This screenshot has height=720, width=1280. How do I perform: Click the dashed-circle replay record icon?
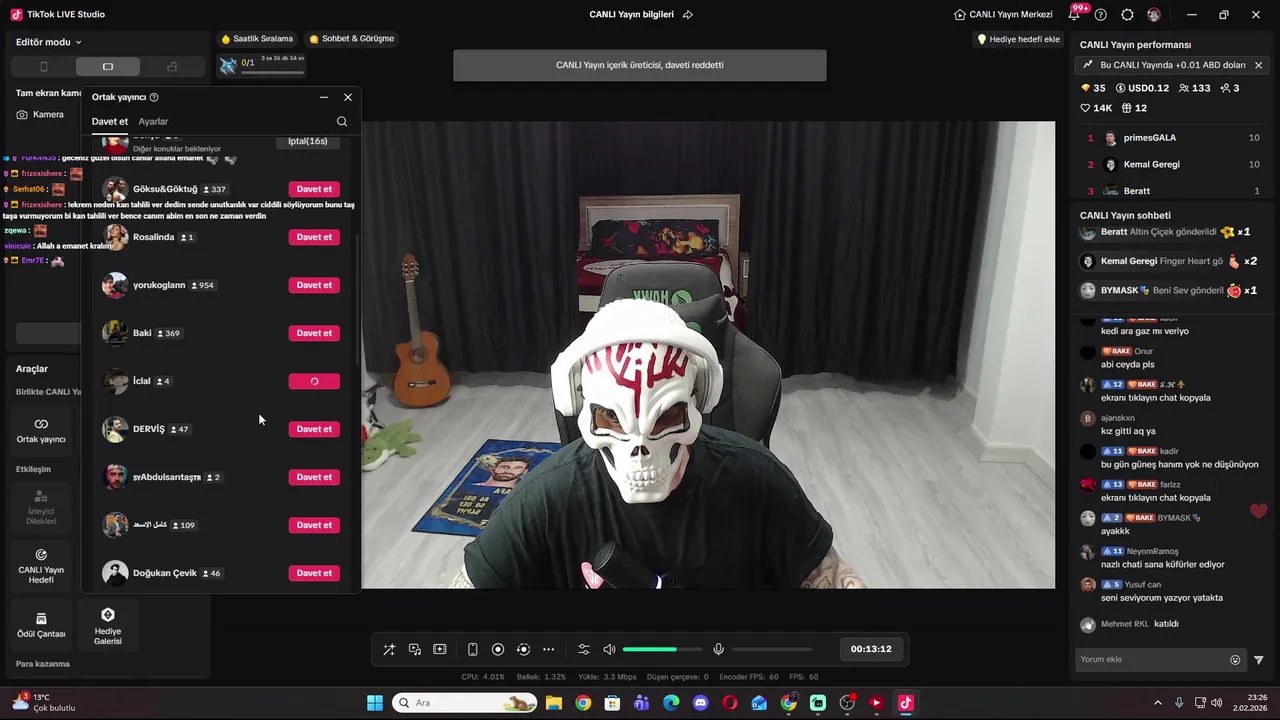pos(523,649)
